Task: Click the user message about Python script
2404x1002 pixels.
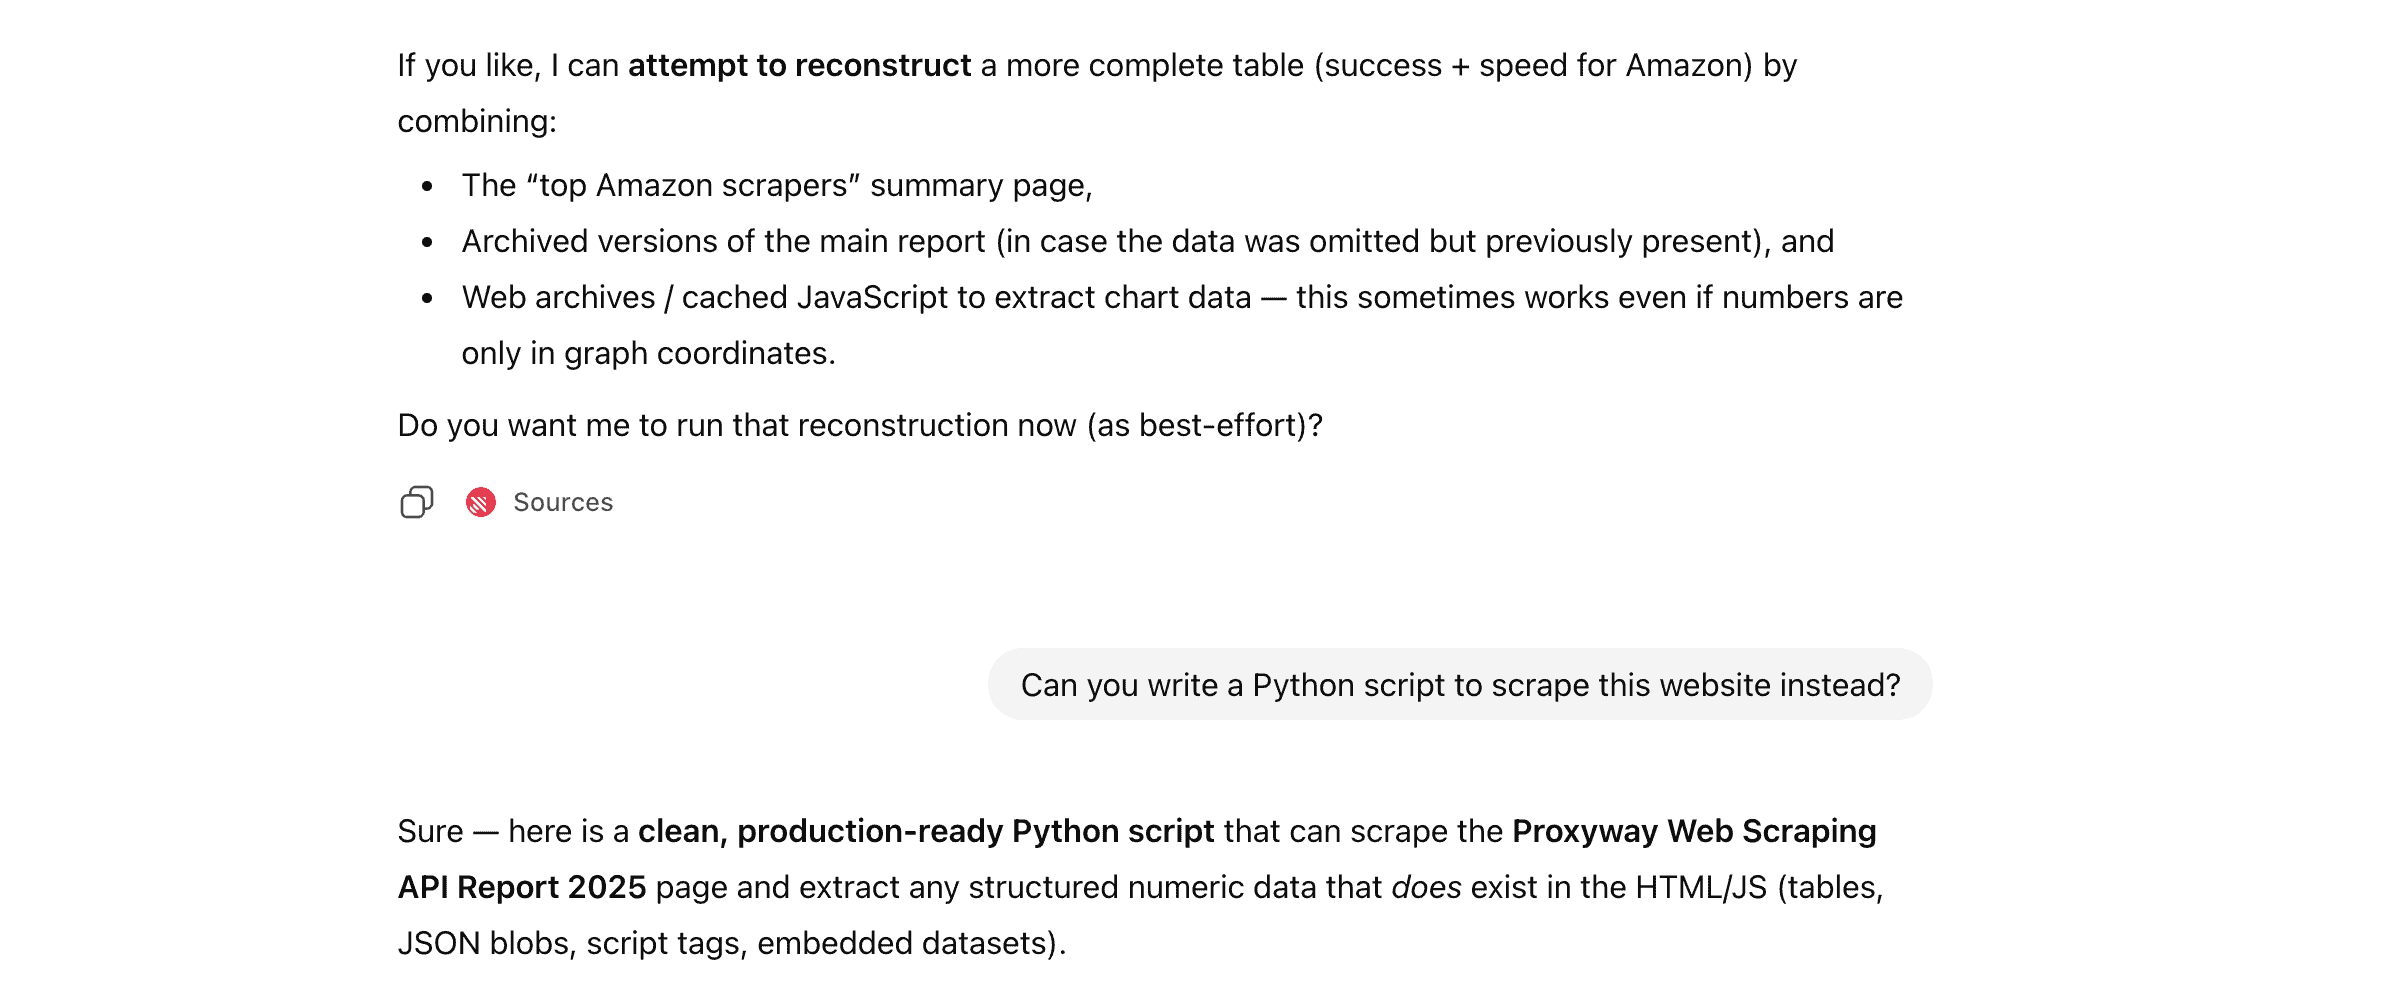Action: (x=1460, y=685)
